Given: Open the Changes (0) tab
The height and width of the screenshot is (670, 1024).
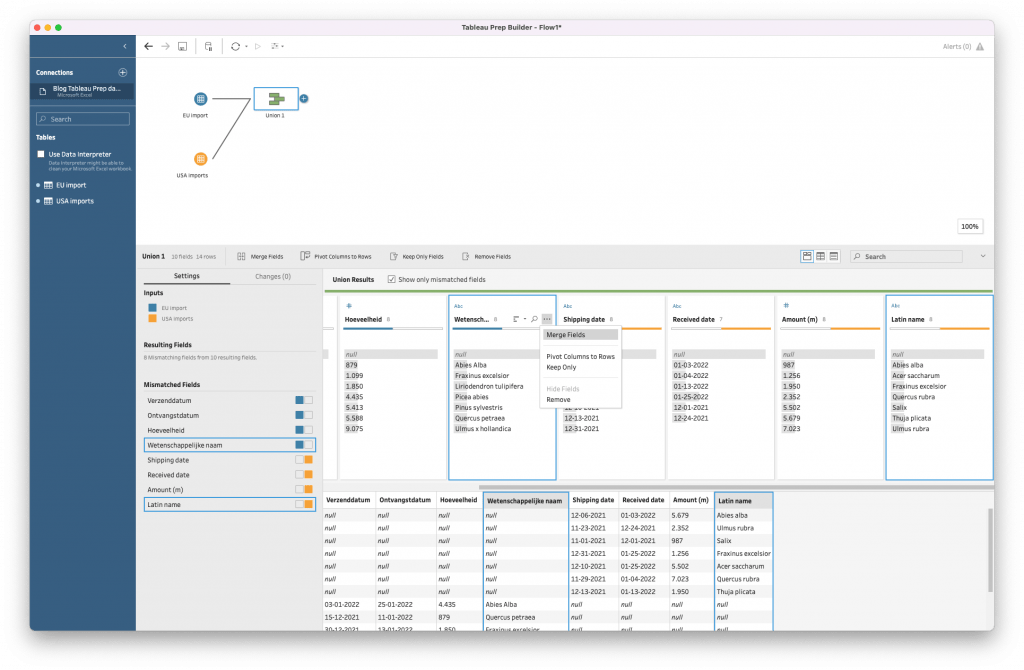Looking at the screenshot, I should 273,276.
